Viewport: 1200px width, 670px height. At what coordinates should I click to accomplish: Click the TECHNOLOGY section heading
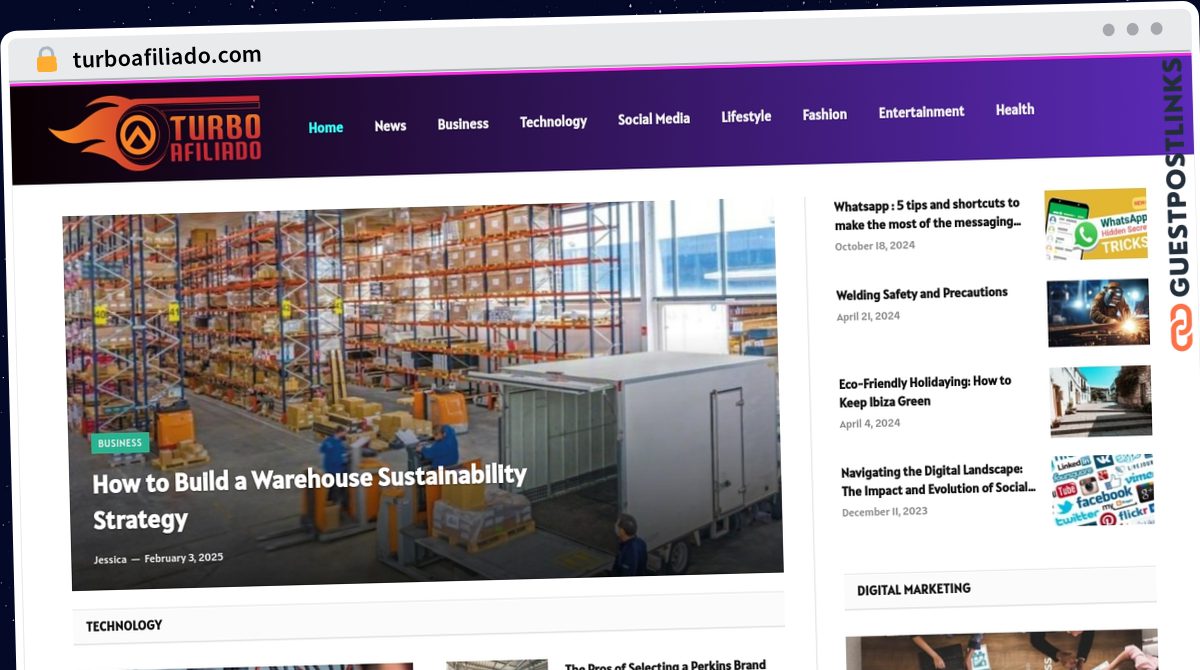[124, 626]
